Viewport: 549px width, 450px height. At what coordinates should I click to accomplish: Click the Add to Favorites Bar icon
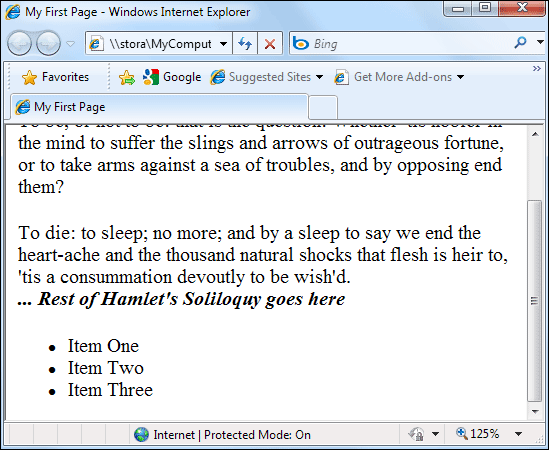(127, 77)
